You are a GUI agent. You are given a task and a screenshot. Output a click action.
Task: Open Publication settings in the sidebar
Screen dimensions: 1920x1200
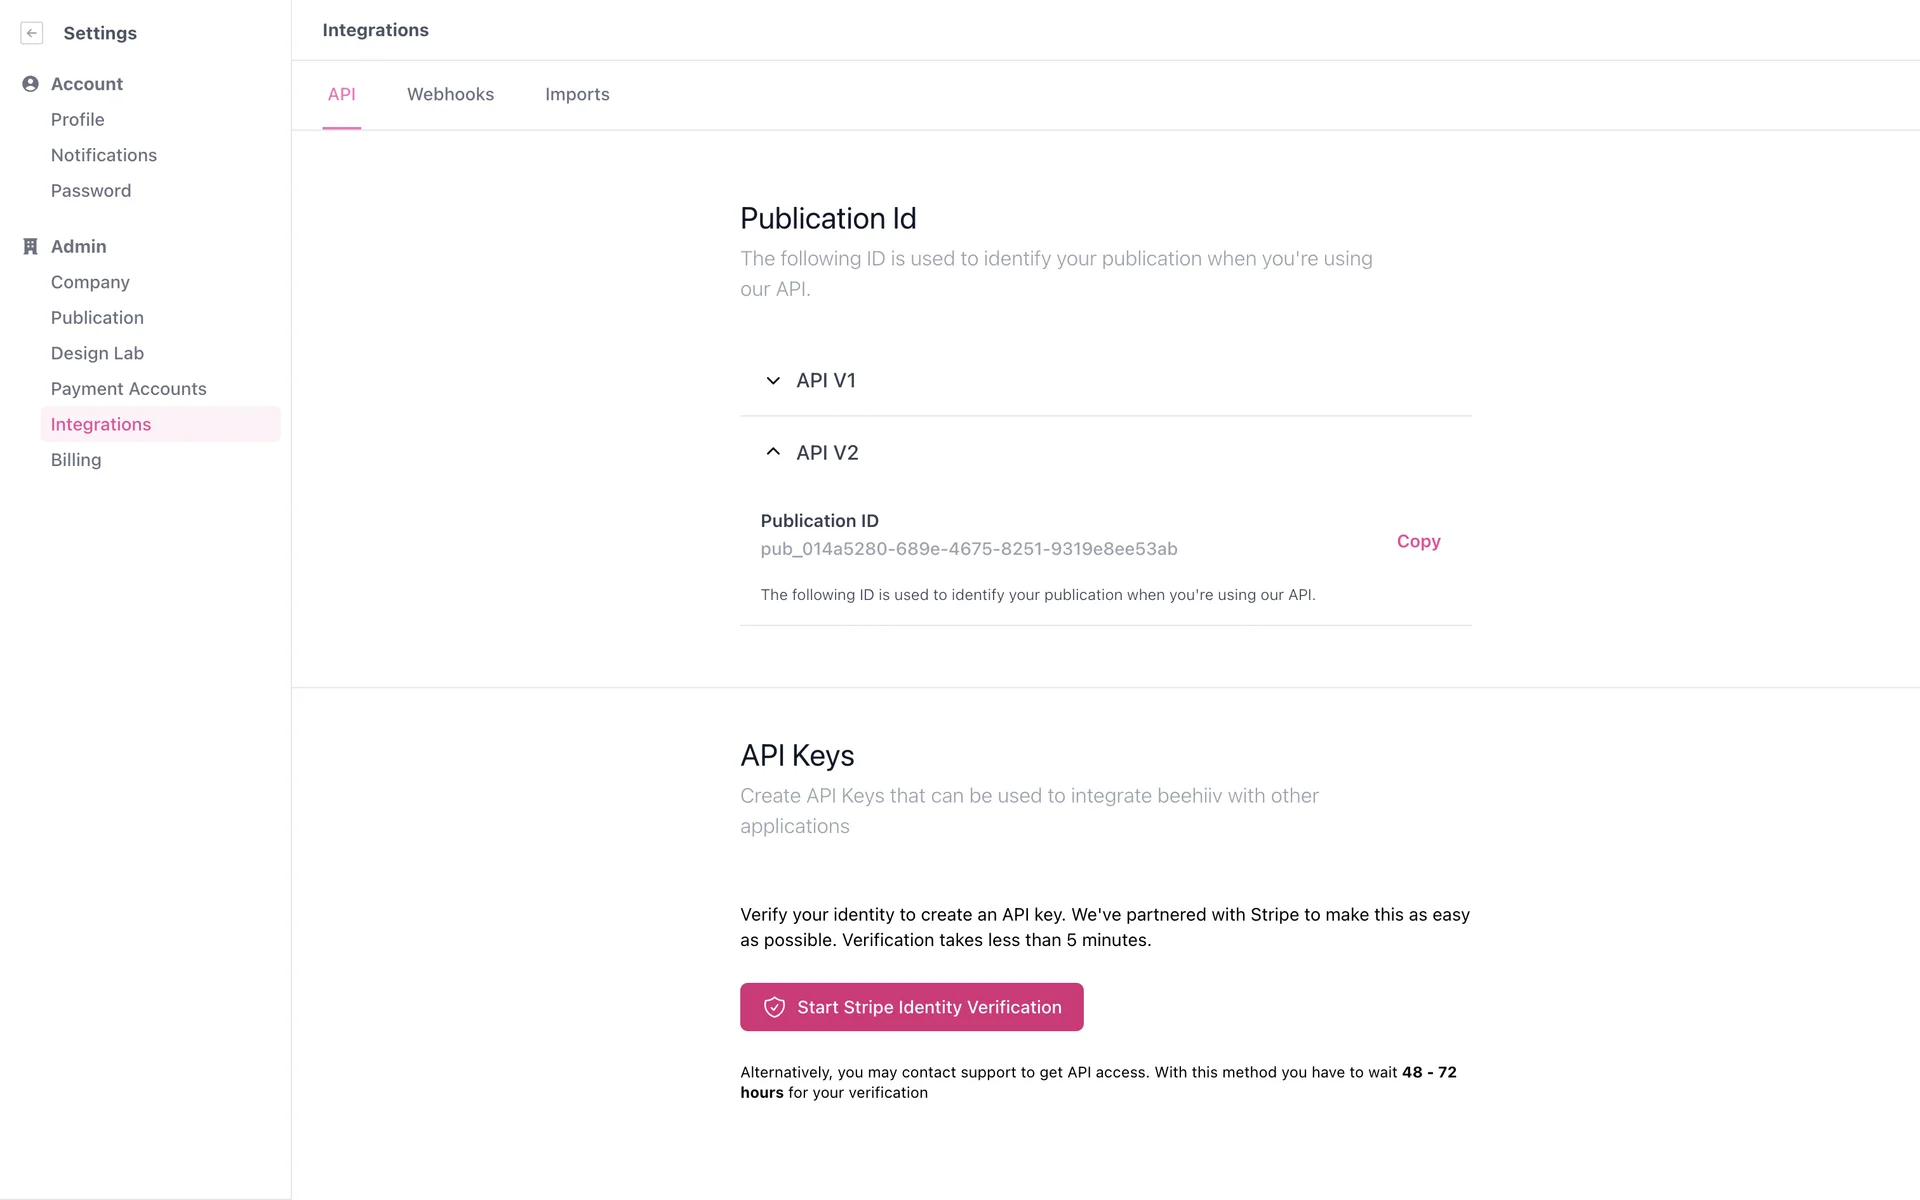click(97, 317)
